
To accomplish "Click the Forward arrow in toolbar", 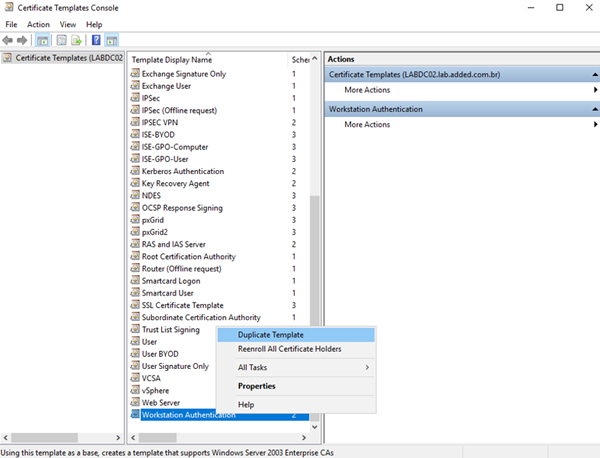I will 22,41.
